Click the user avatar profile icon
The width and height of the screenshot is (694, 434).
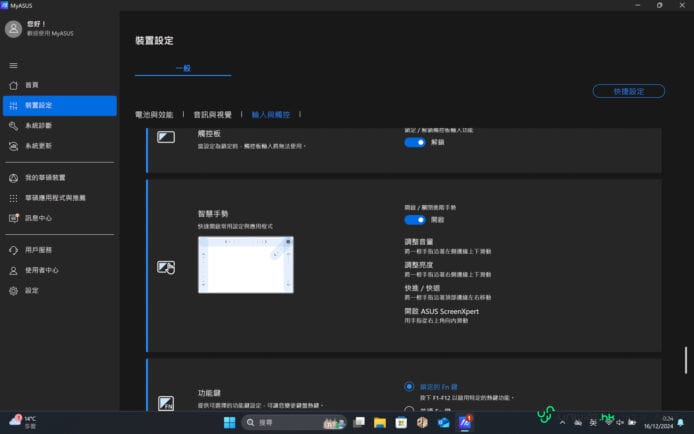(x=14, y=29)
